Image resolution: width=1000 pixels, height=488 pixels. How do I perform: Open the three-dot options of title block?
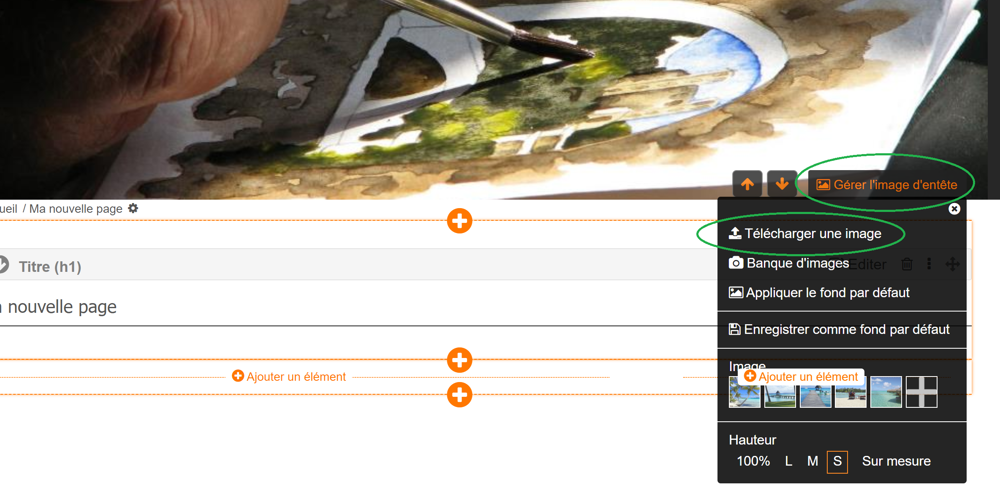tap(929, 264)
